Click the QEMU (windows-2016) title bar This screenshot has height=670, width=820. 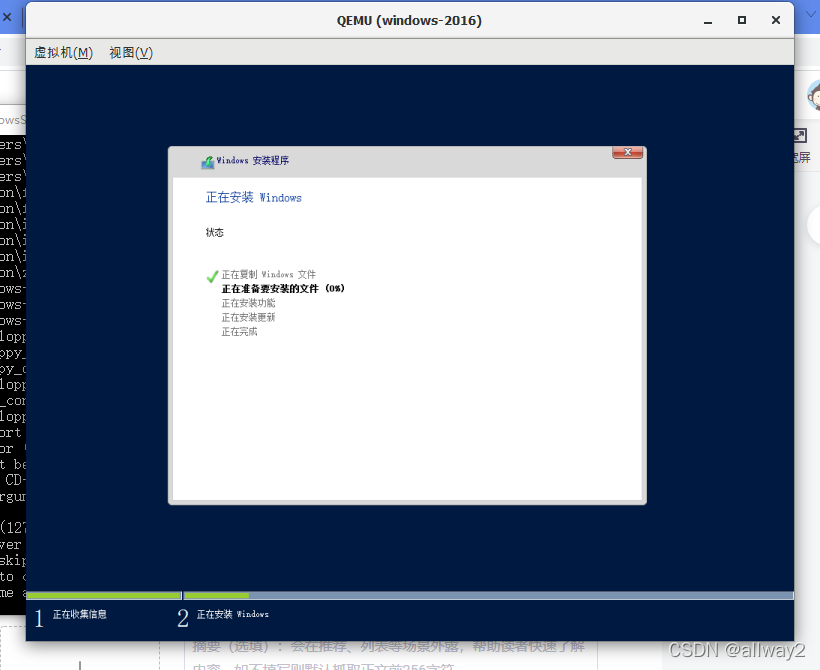(409, 20)
